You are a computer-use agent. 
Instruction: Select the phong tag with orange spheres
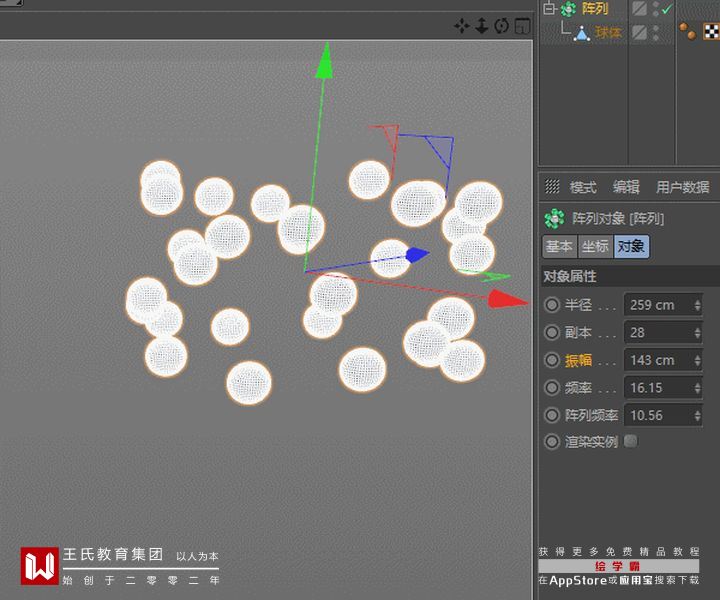(687, 31)
